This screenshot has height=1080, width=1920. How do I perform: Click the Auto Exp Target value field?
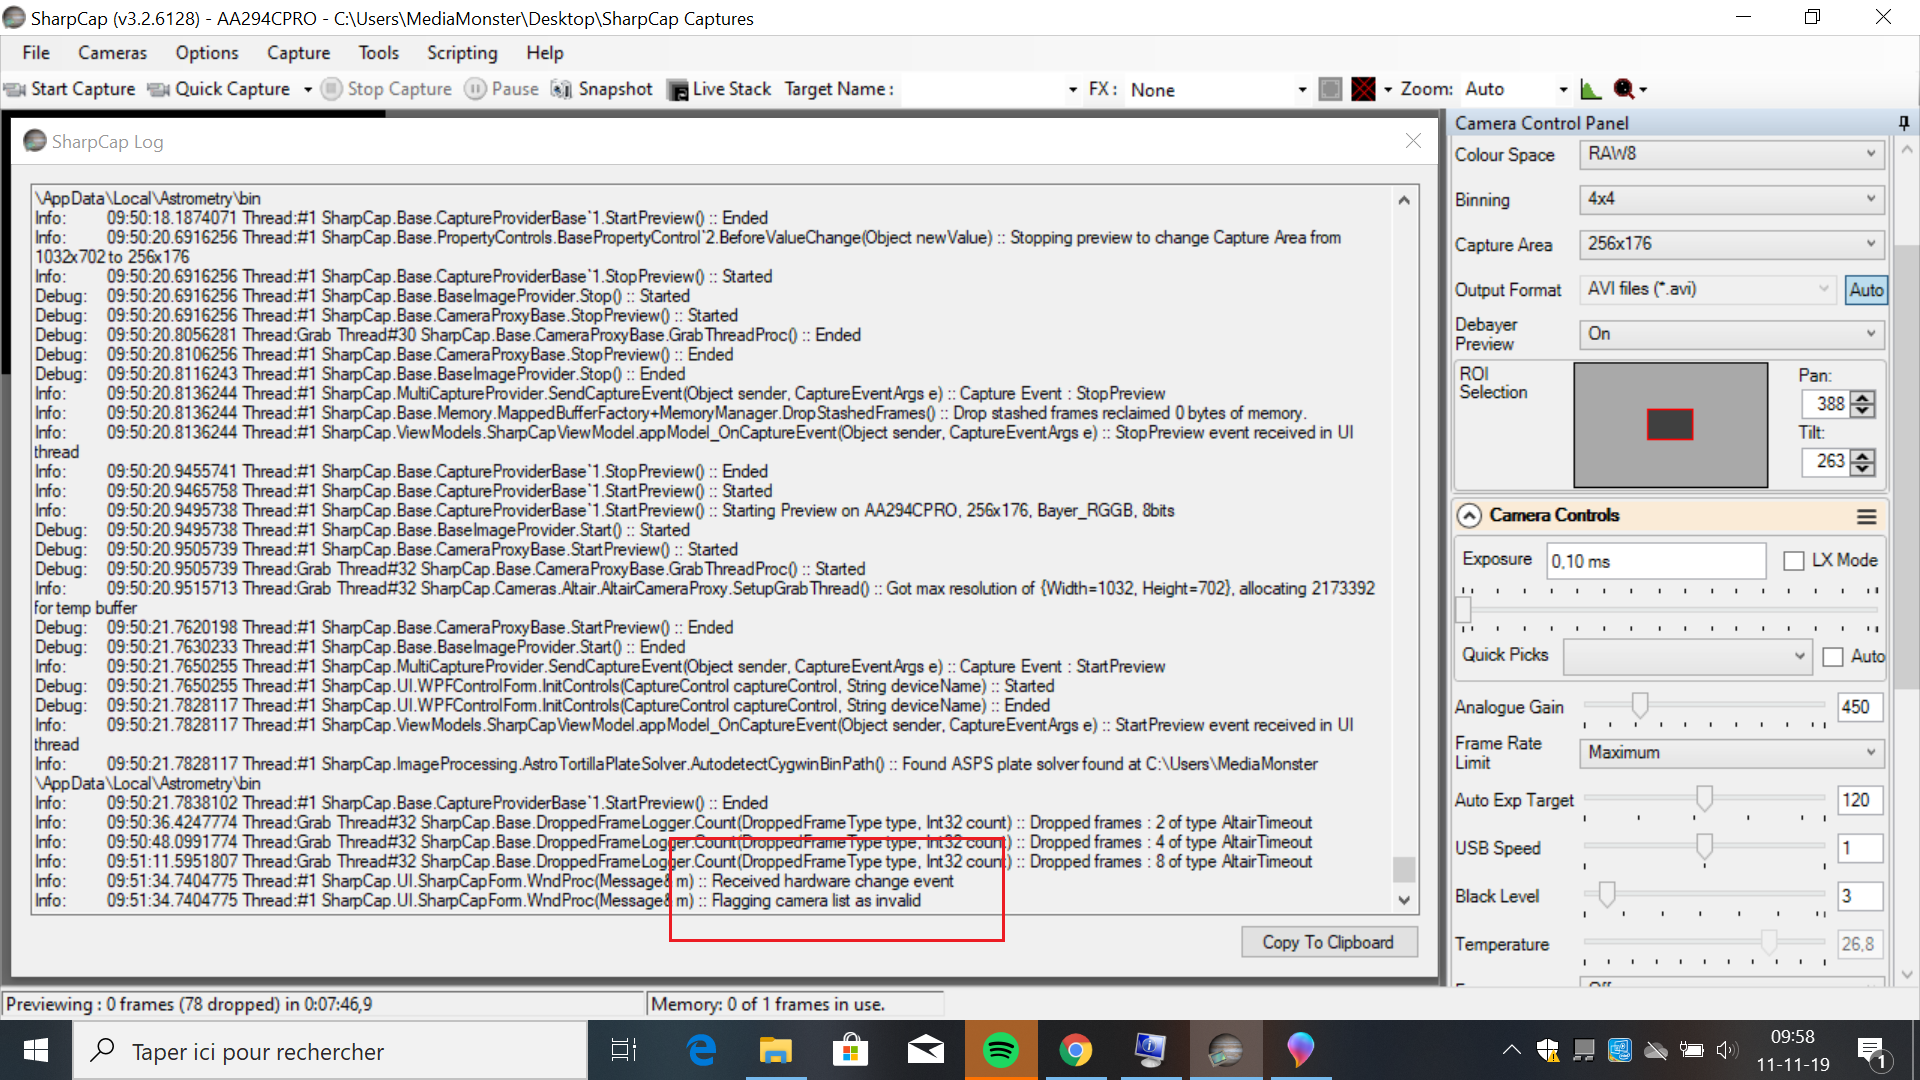(x=1860, y=800)
